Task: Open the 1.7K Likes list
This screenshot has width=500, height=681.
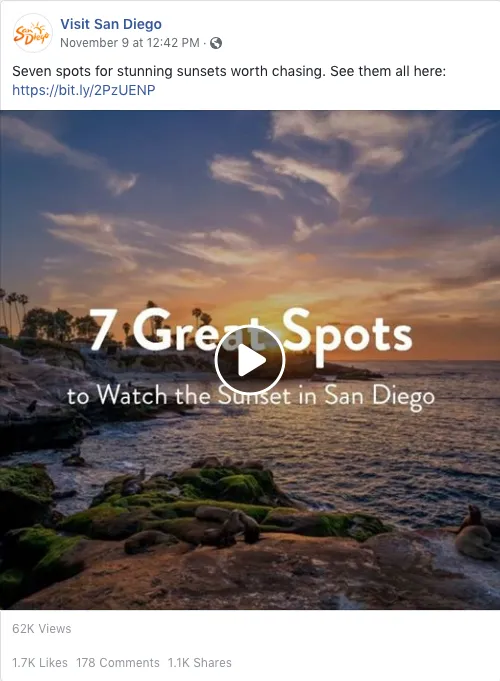Action: pyautogui.click(x=40, y=663)
